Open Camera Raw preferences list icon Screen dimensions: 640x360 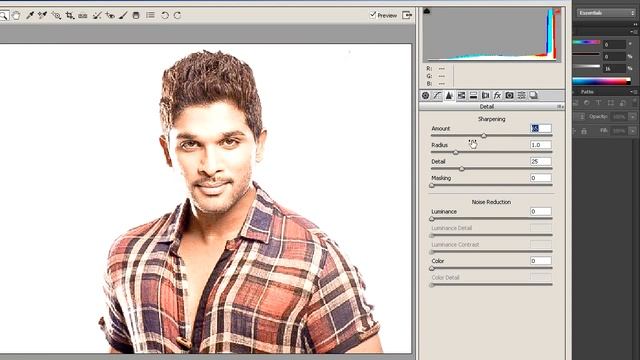tap(151, 15)
